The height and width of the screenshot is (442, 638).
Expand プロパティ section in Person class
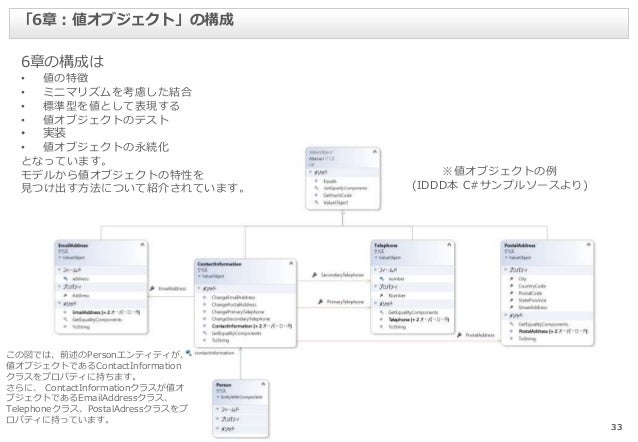(218, 419)
